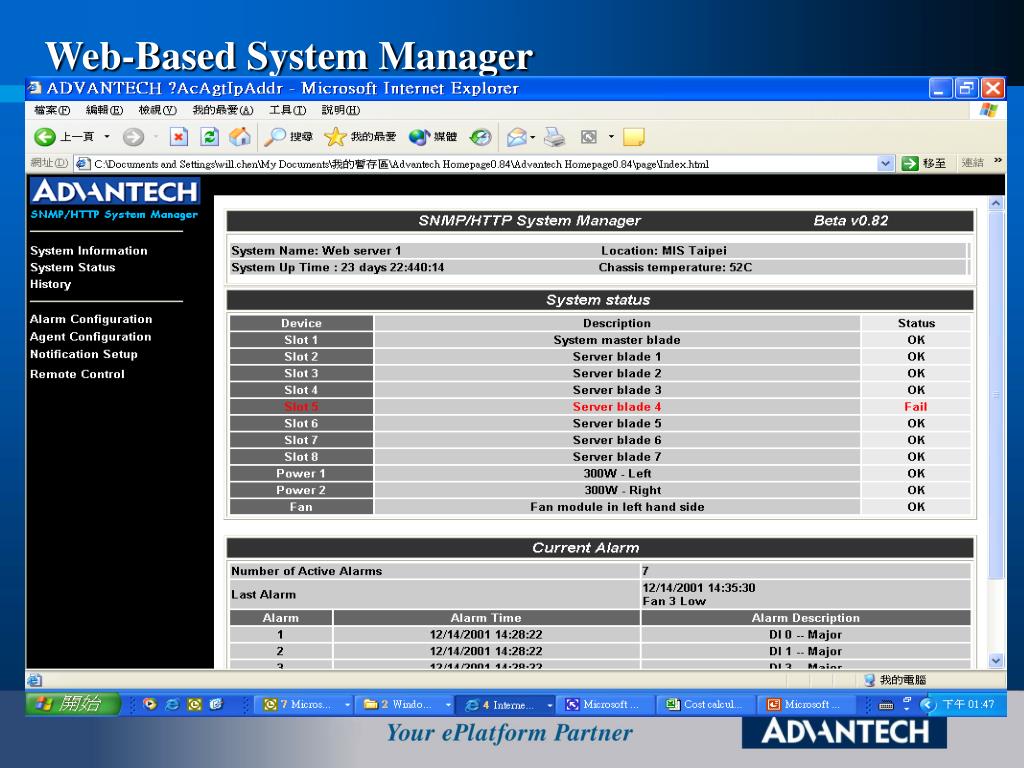Click the ADVANTECH logo in the sidebar
1024x768 pixels.
point(115,191)
